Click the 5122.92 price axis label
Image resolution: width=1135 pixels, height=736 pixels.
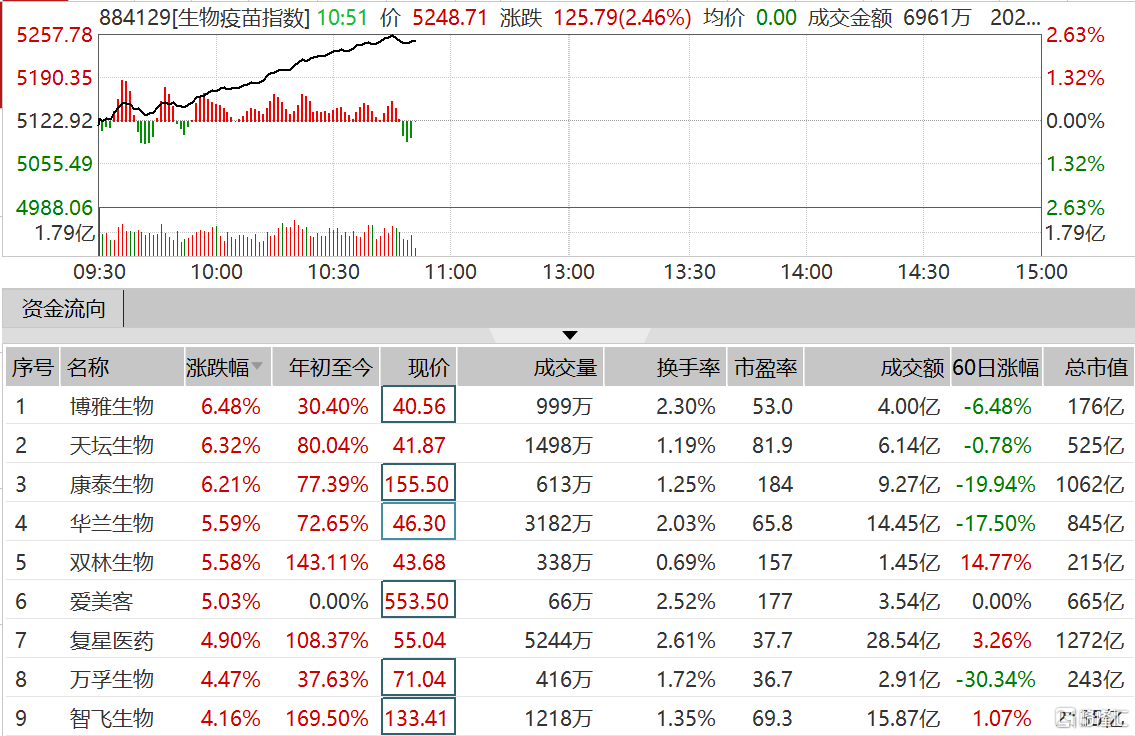point(54,121)
